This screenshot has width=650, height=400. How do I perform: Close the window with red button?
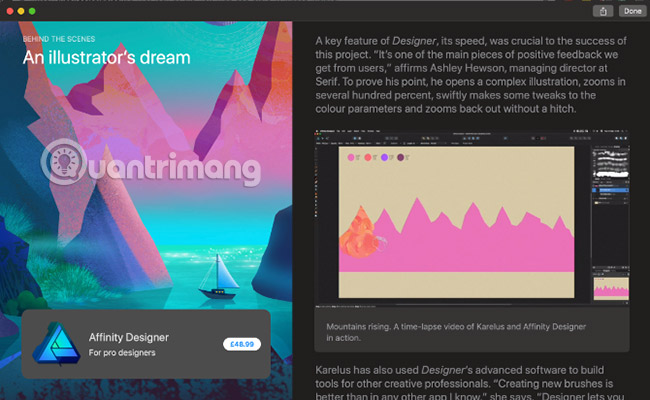click(9, 10)
